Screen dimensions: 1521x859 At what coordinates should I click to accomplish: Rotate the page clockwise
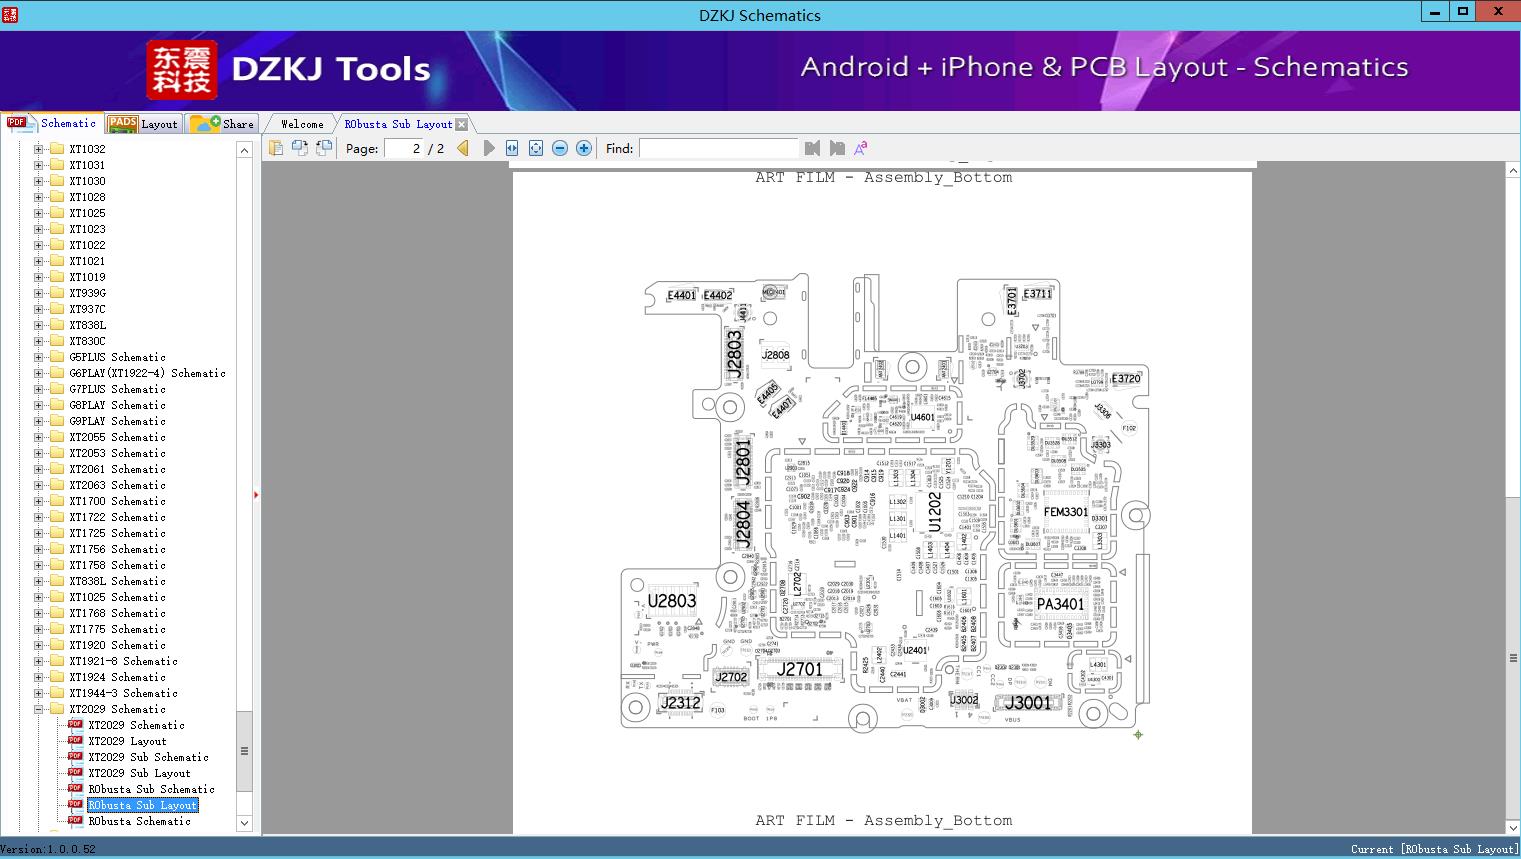pos(299,148)
